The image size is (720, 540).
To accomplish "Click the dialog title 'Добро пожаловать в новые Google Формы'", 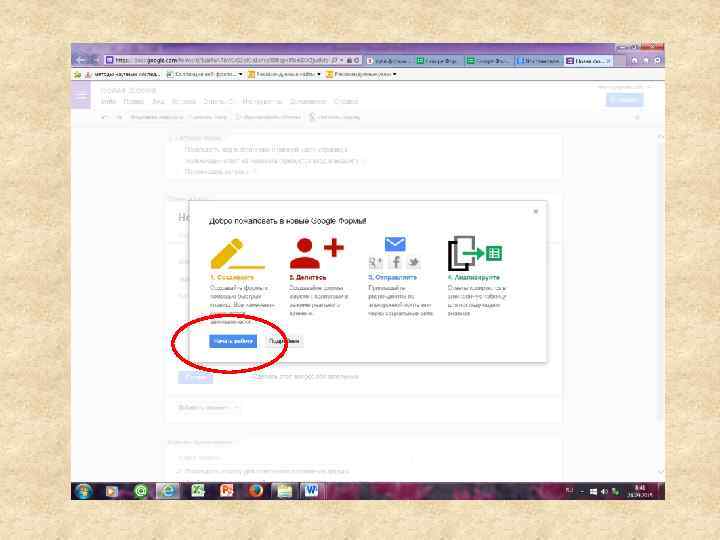I will tap(287, 221).
